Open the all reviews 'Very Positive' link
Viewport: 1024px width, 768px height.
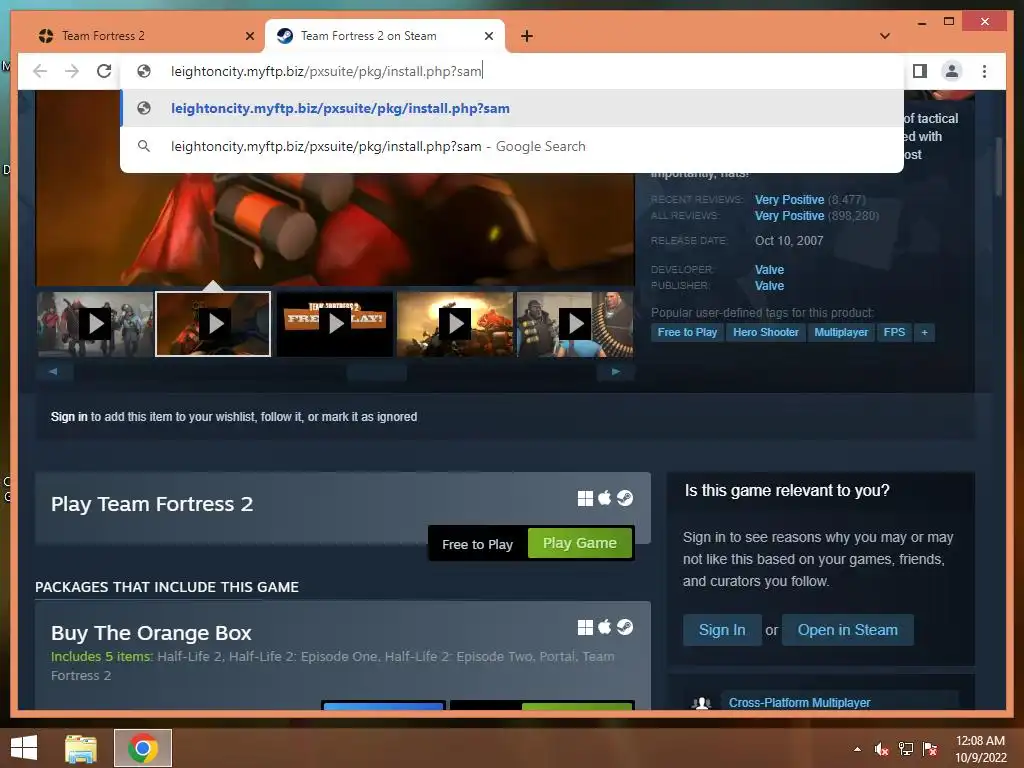click(789, 216)
